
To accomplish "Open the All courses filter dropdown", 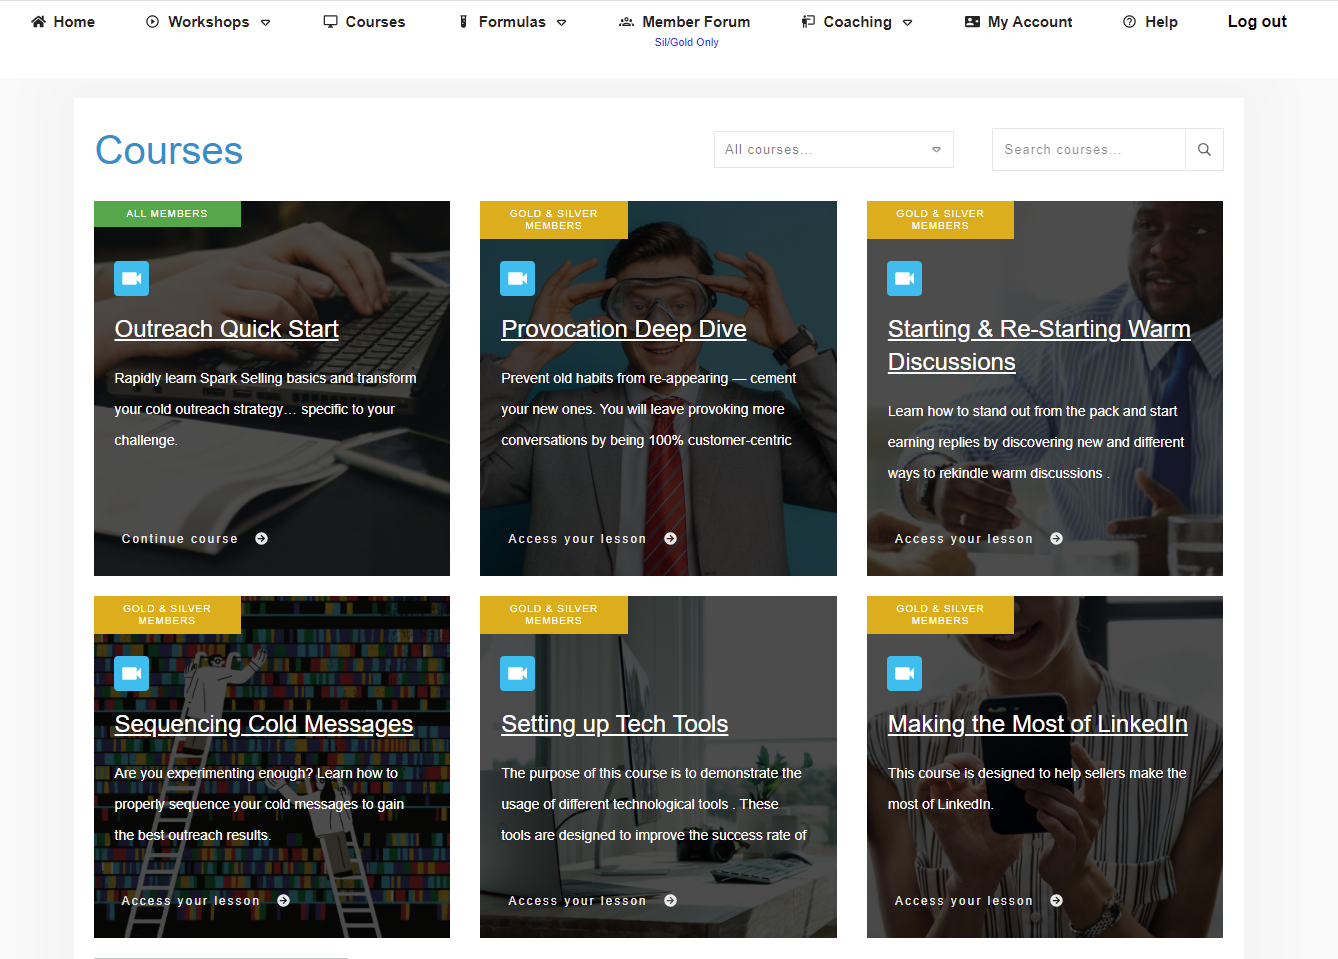I will (833, 150).
